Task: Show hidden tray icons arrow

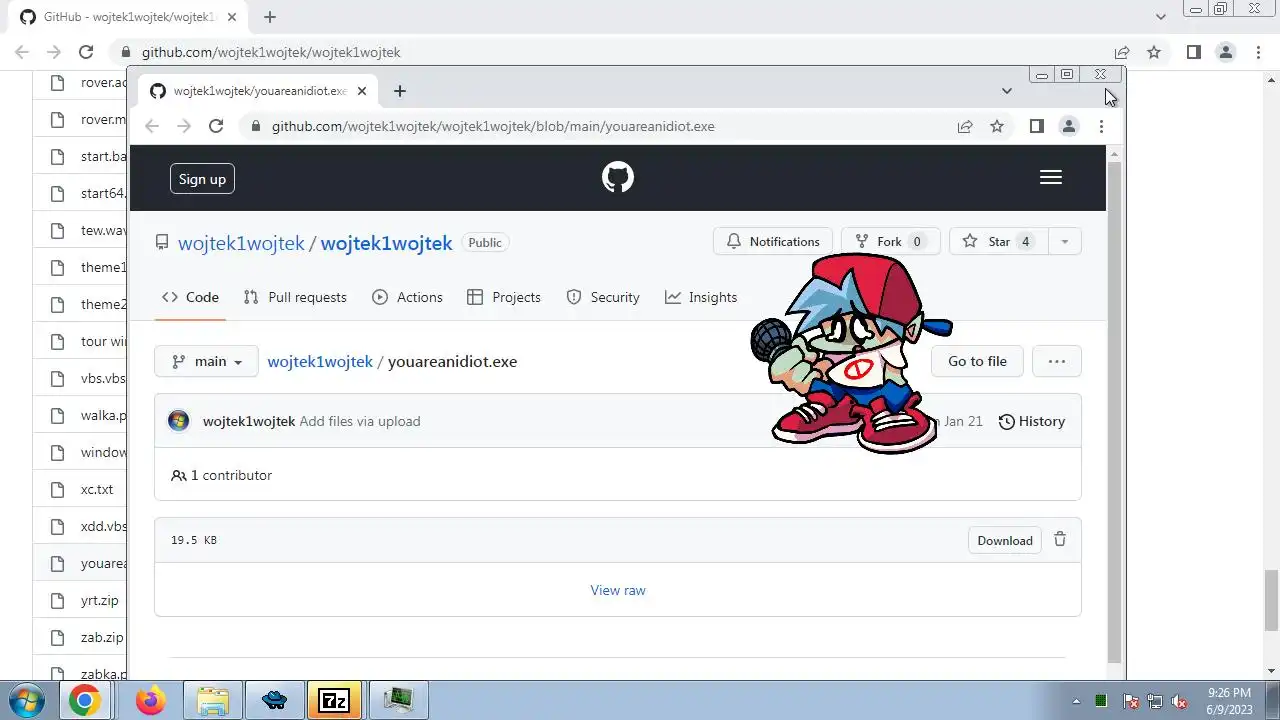Action: point(1076,701)
